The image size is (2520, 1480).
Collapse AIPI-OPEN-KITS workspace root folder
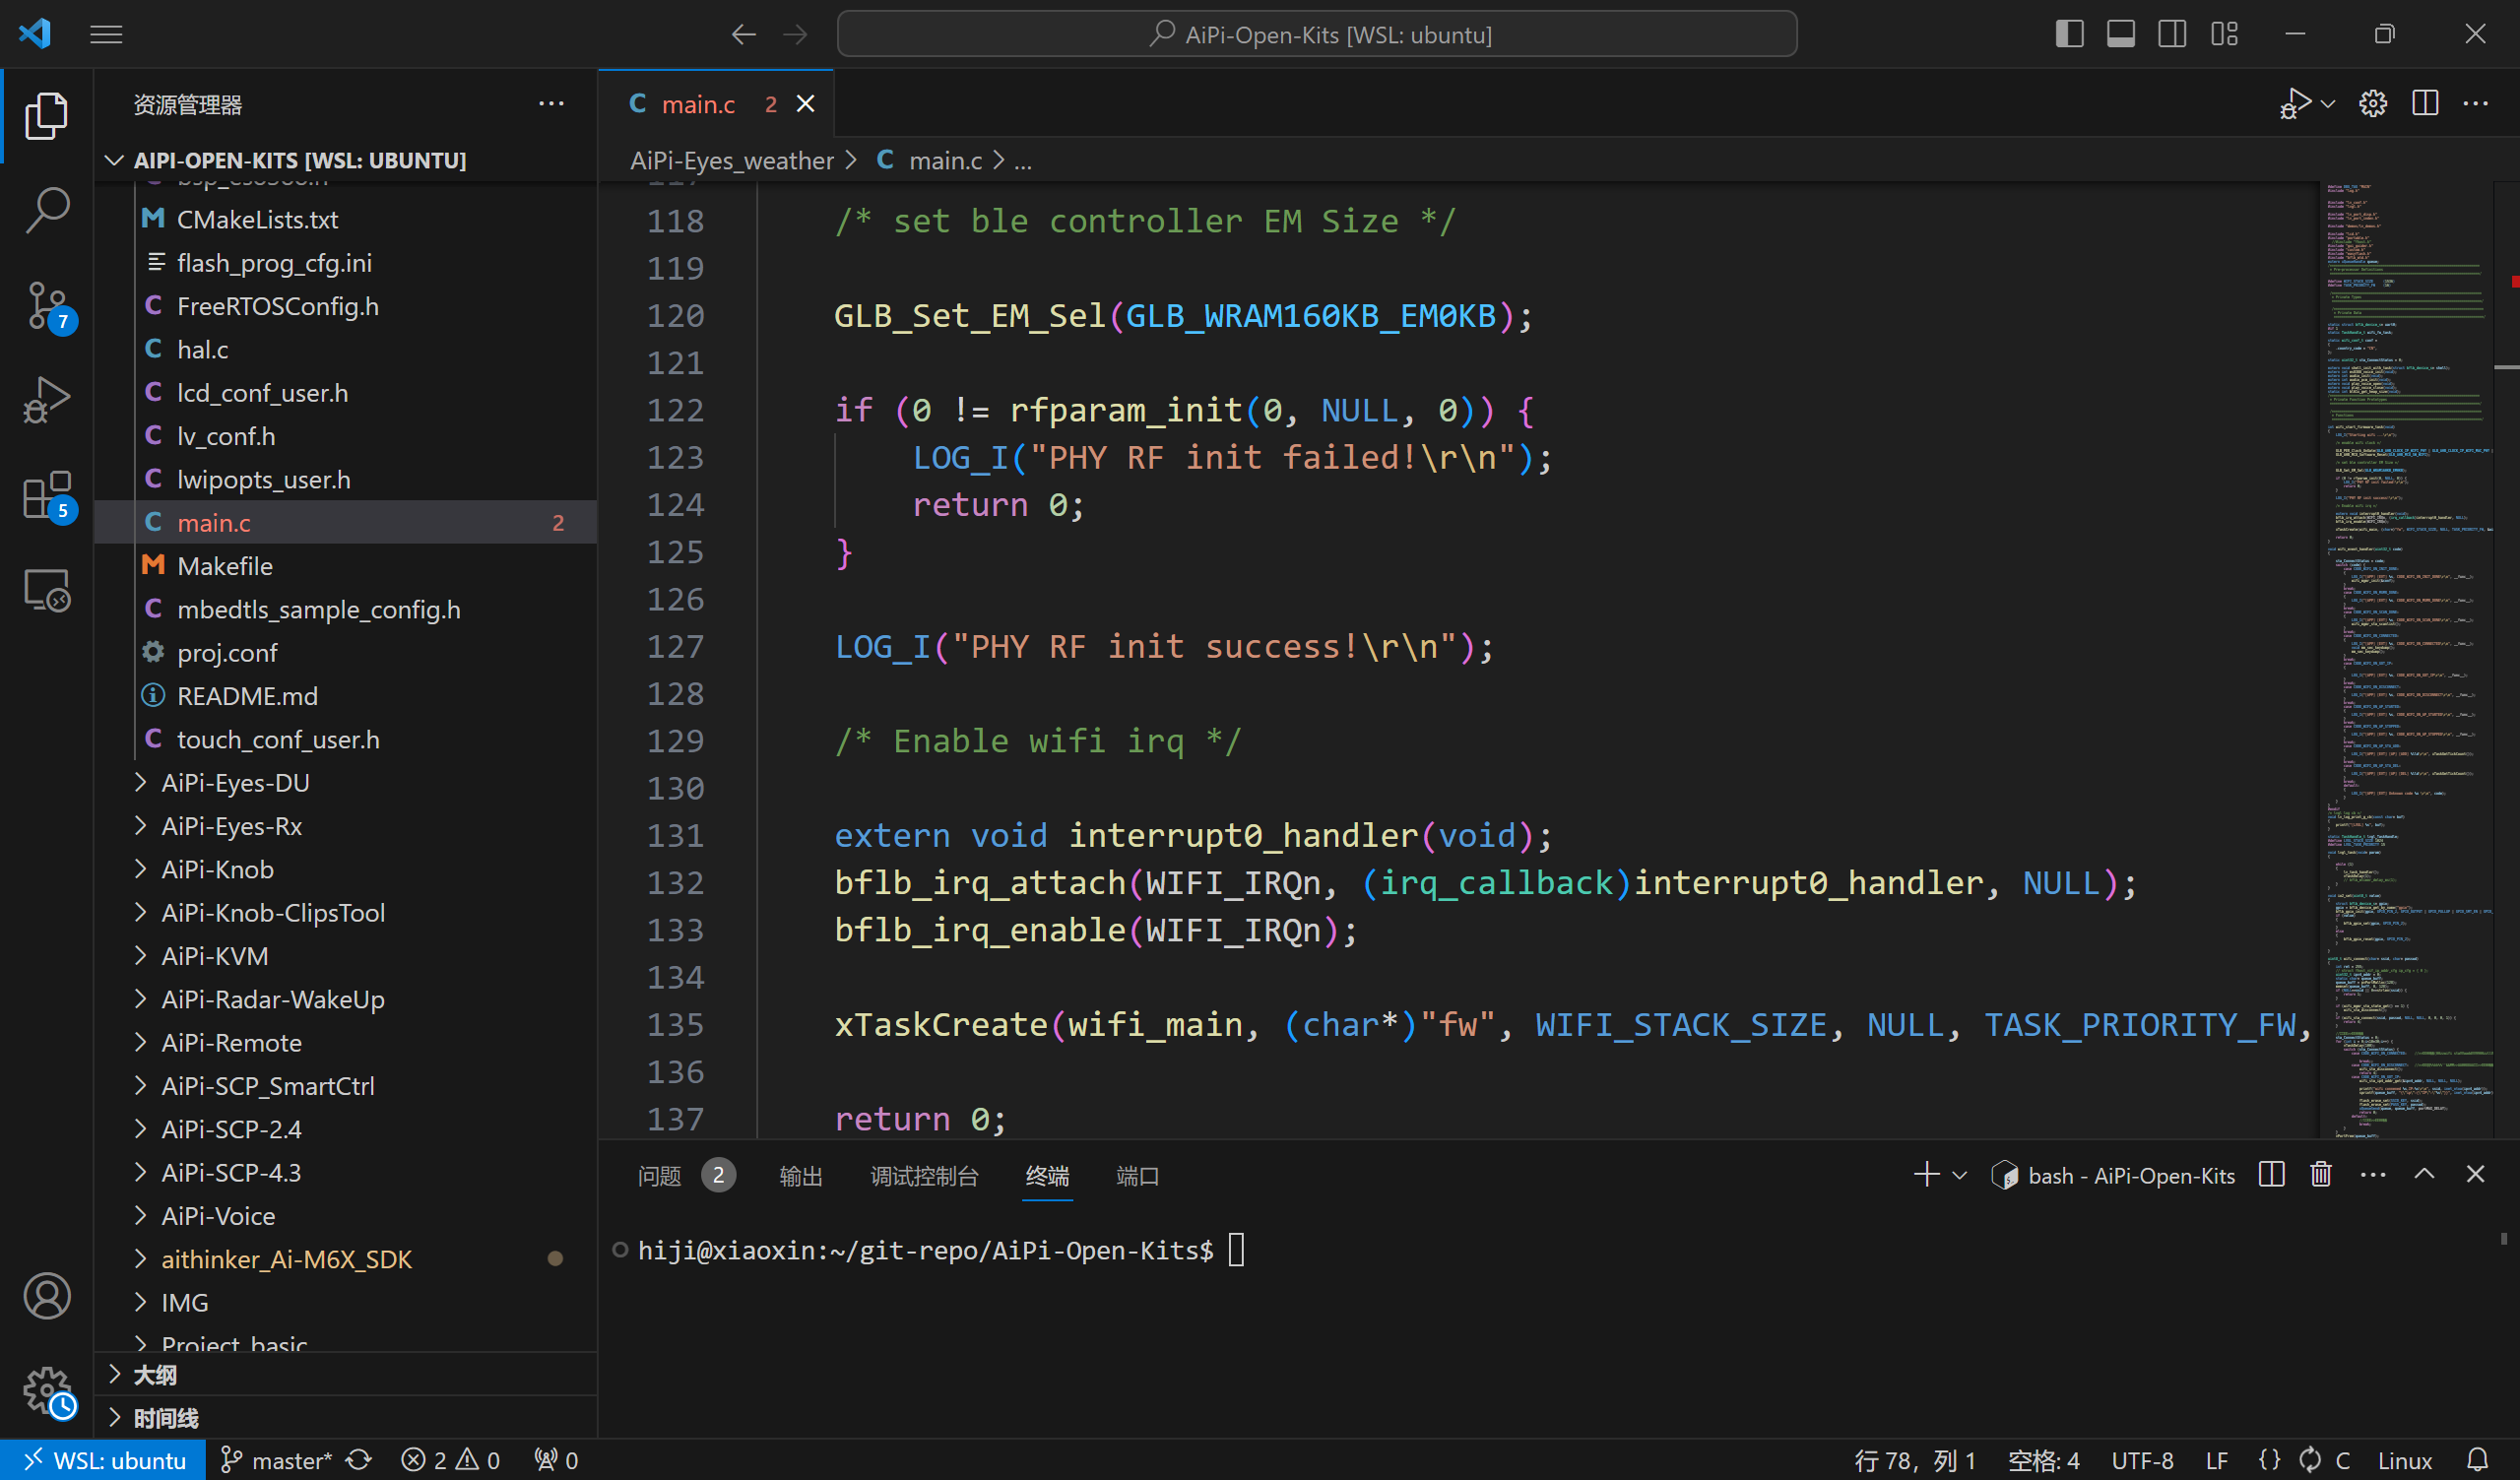pos(346,160)
